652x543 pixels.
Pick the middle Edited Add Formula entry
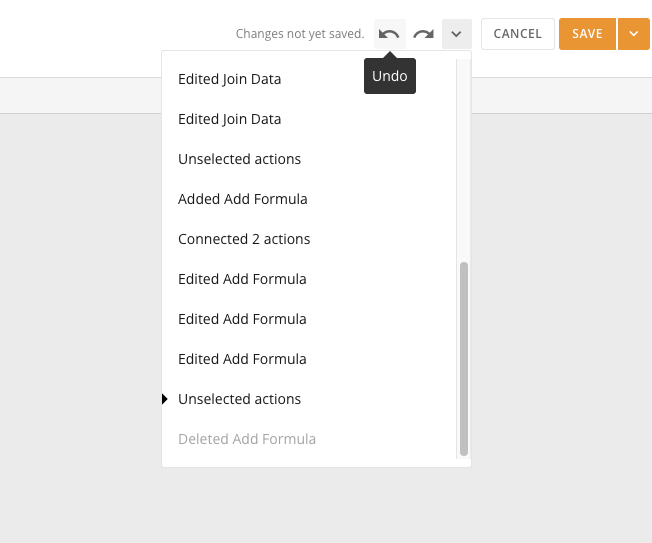[242, 319]
